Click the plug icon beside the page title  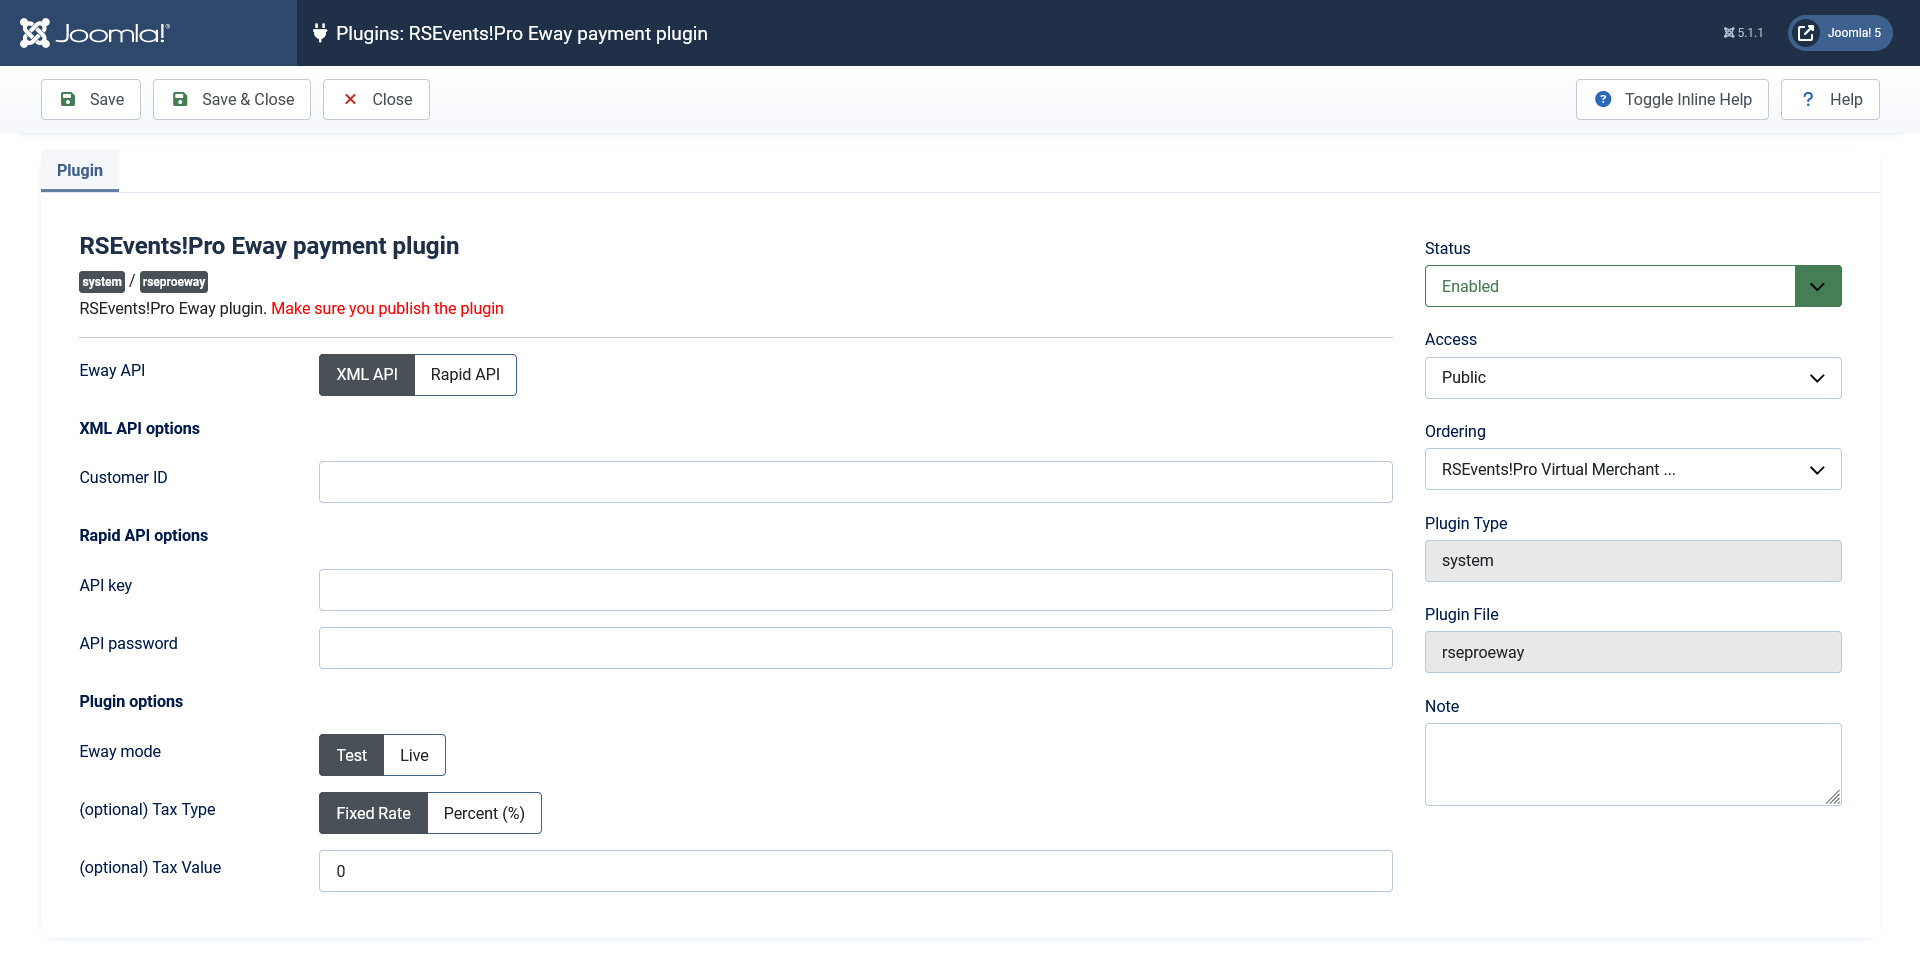320,33
